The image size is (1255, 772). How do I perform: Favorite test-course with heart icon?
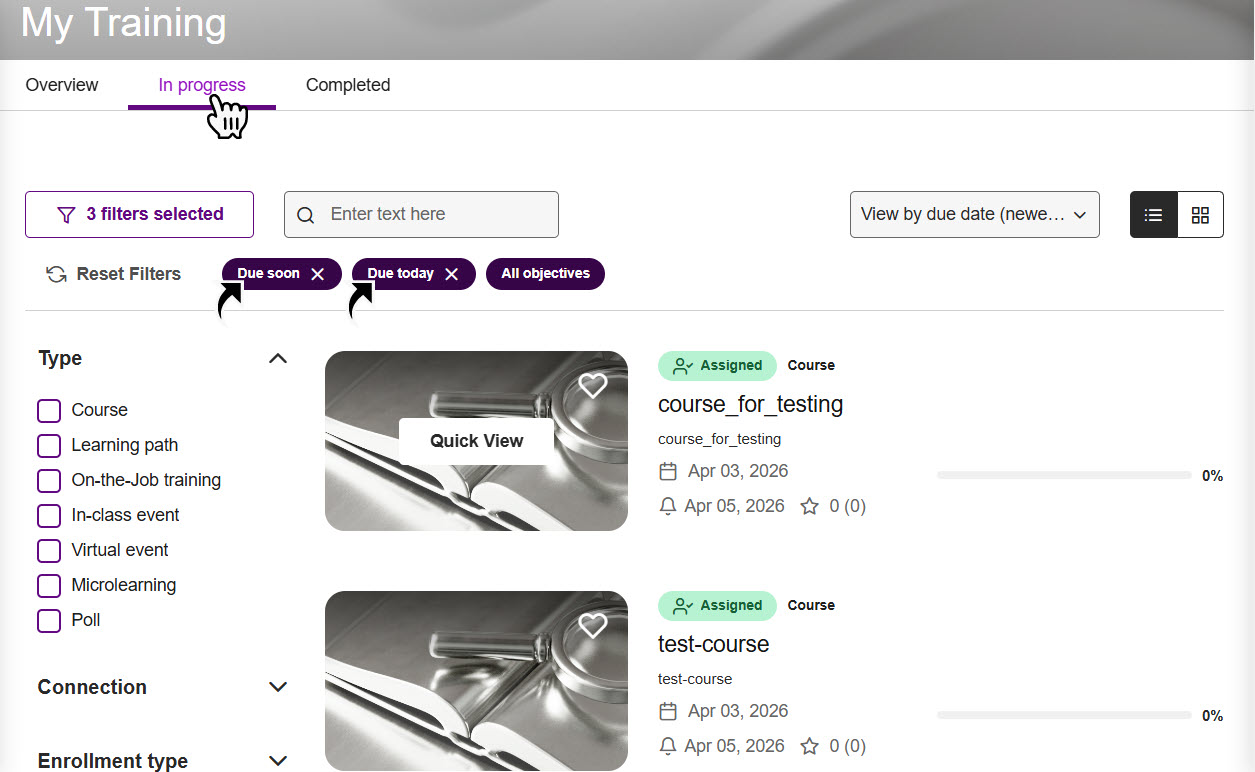pos(593,626)
